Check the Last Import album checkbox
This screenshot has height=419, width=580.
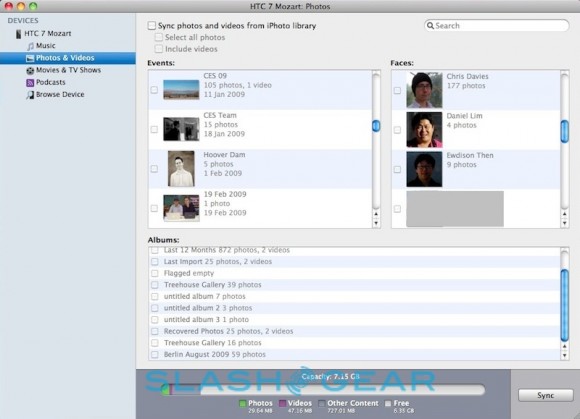(x=155, y=262)
